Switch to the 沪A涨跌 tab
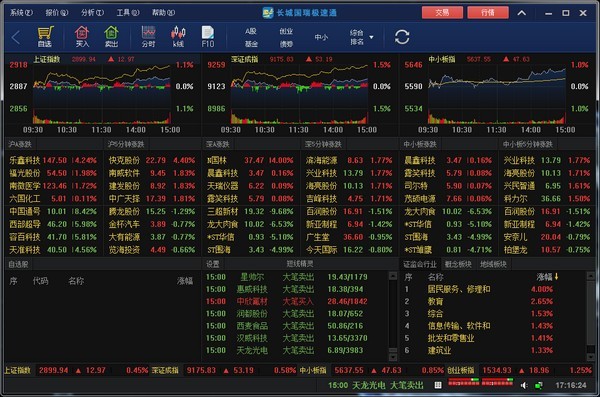This screenshot has height=397, width=600. (x=20, y=144)
